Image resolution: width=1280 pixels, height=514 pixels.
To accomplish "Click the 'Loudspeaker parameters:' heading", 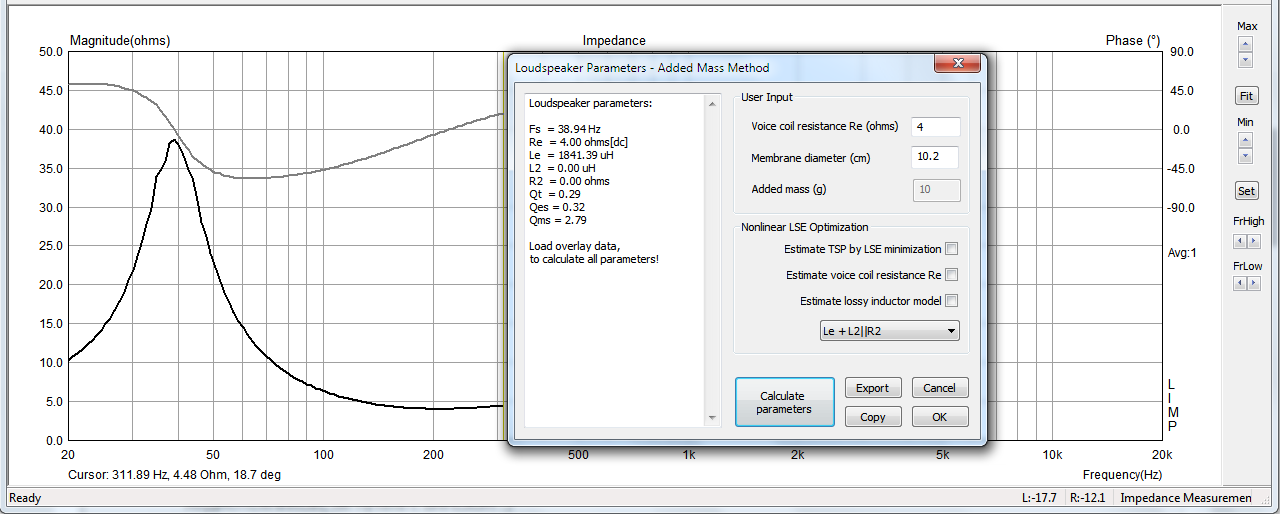I will click(590, 103).
